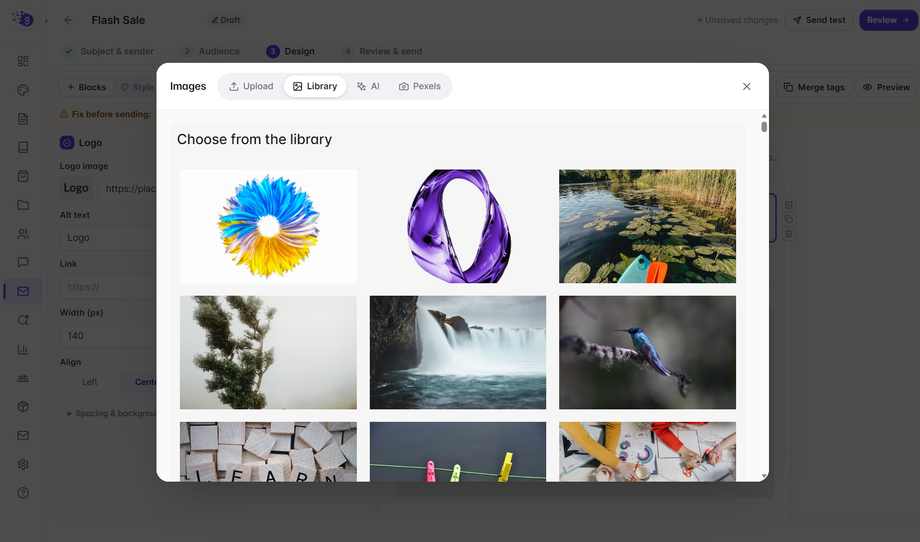Edit the Alt text field
The image size is (920, 542).
tap(108, 238)
